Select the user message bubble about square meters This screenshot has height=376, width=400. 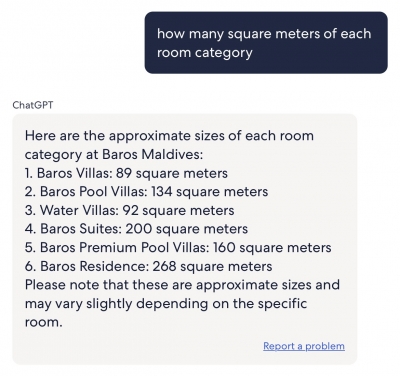(266, 43)
